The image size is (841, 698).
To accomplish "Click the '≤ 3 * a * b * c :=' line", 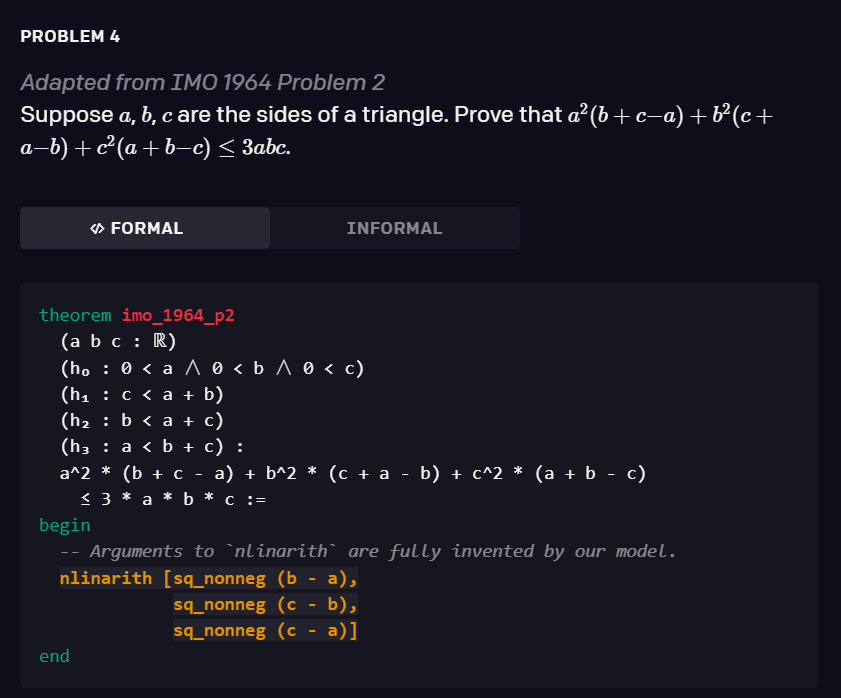I will click(x=172, y=498).
